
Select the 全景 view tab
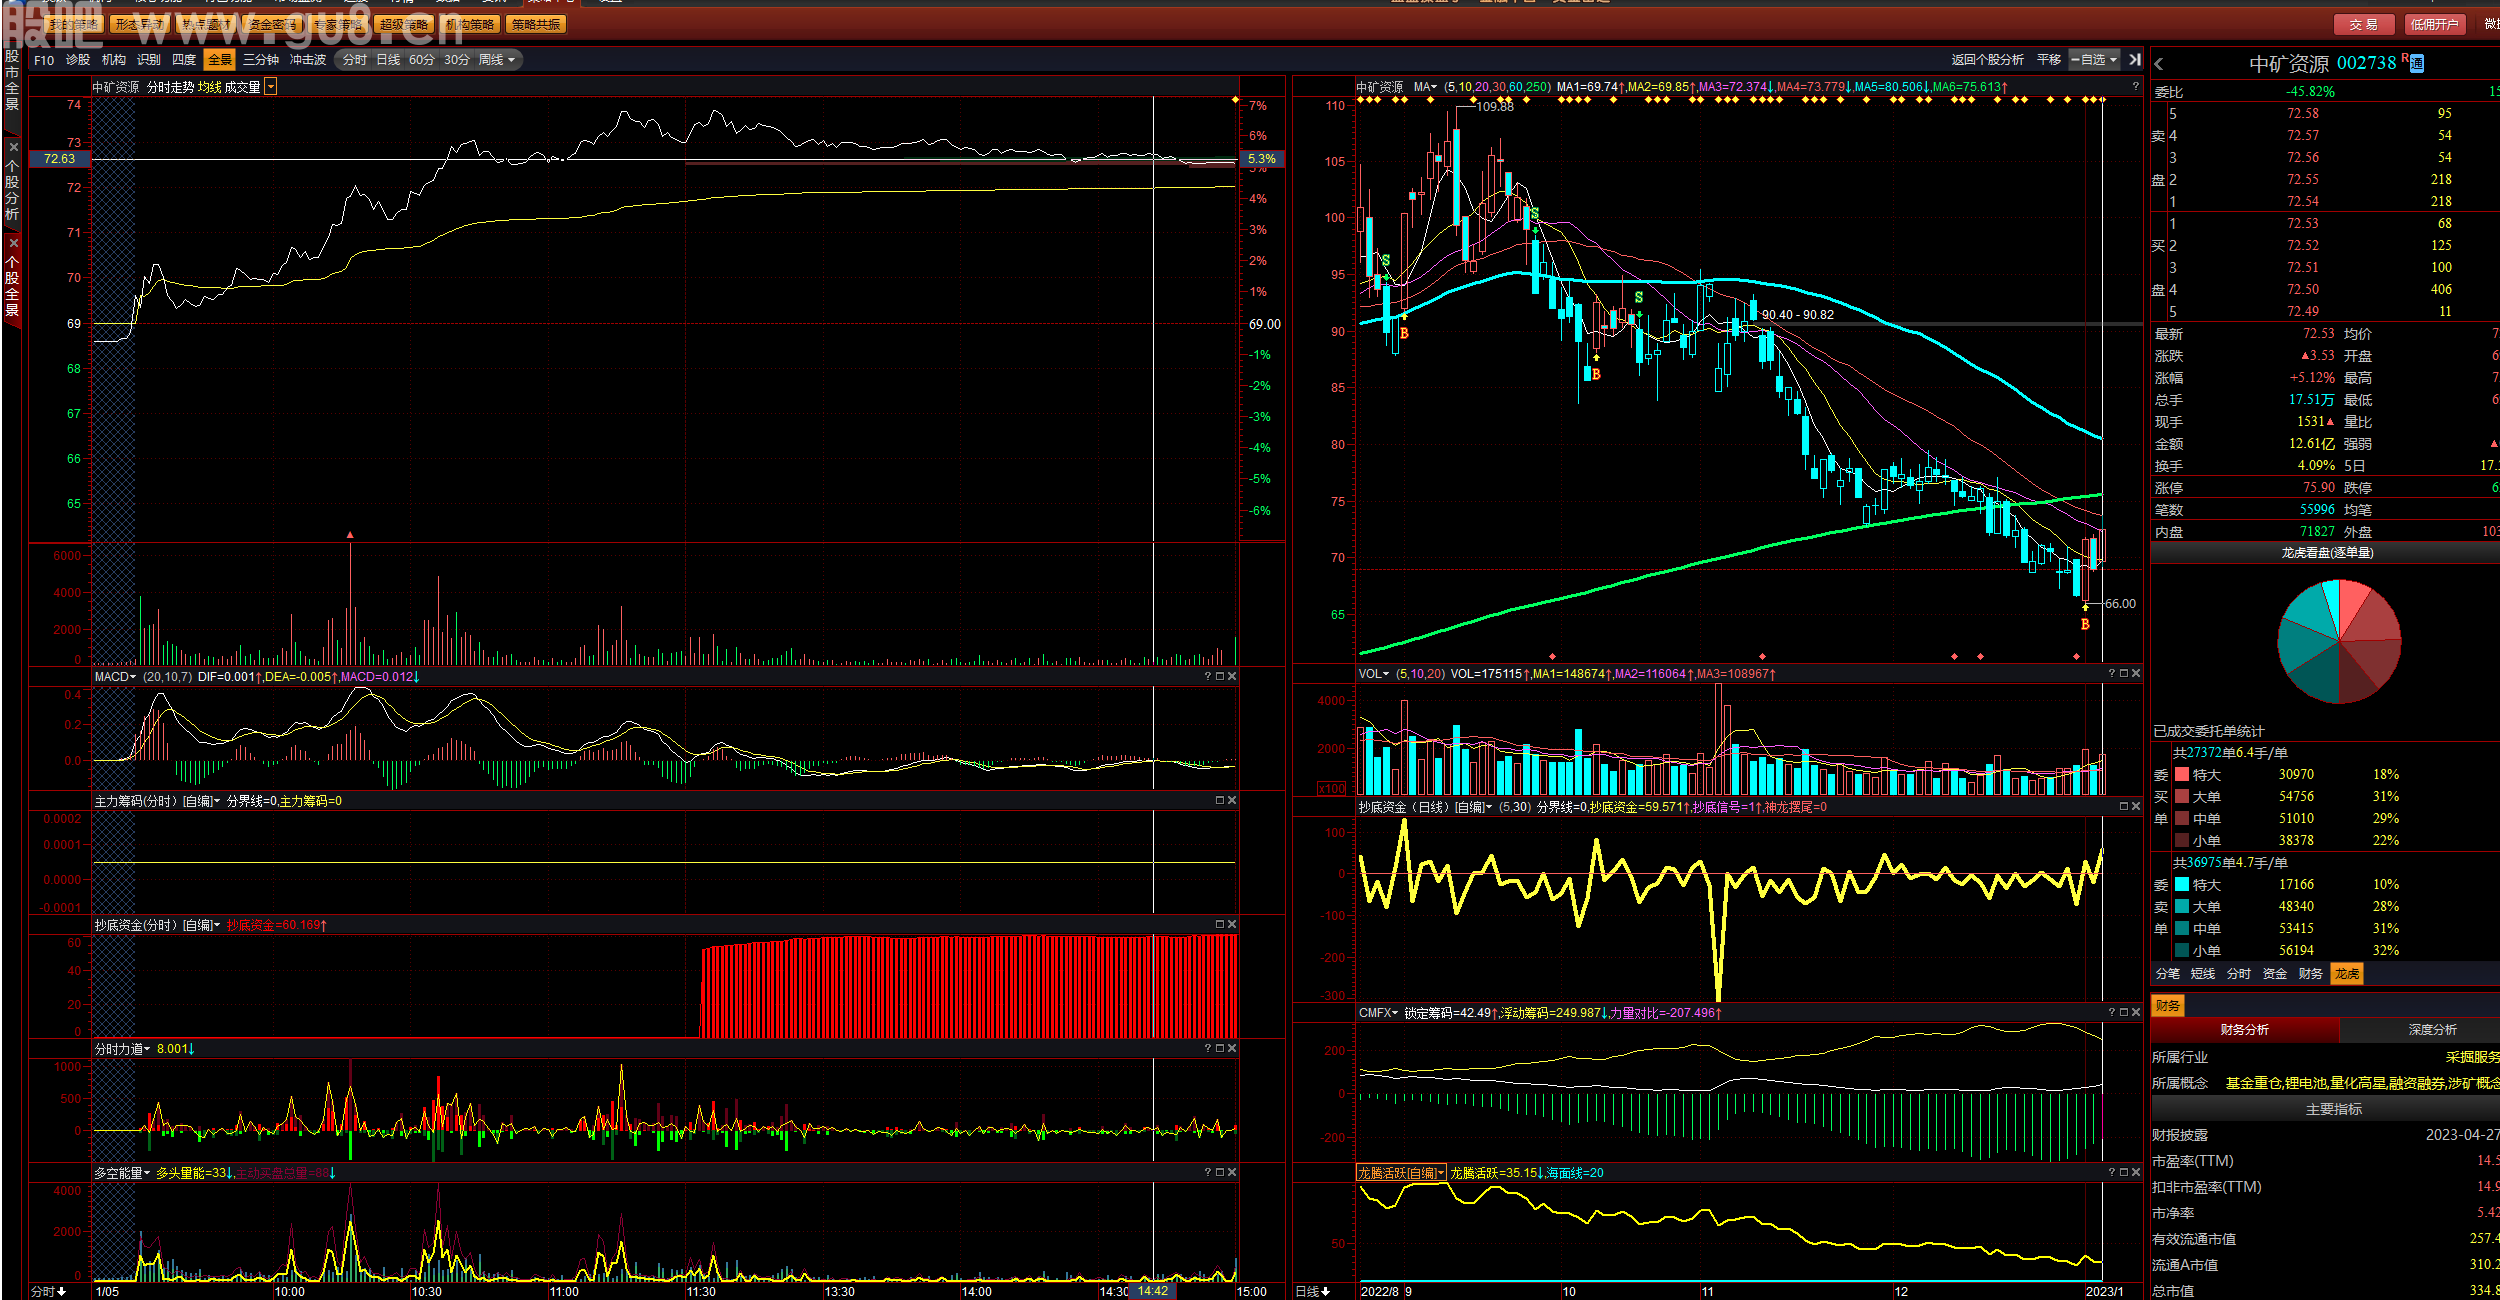click(x=219, y=60)
